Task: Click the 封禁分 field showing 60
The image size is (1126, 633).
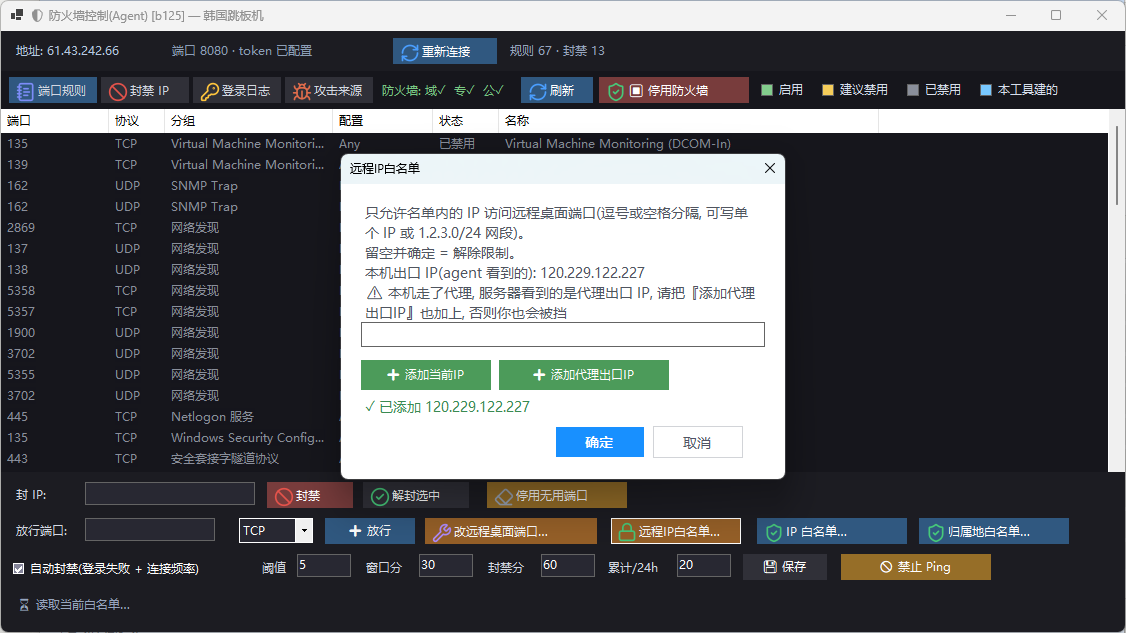Action: coord(567,565)
